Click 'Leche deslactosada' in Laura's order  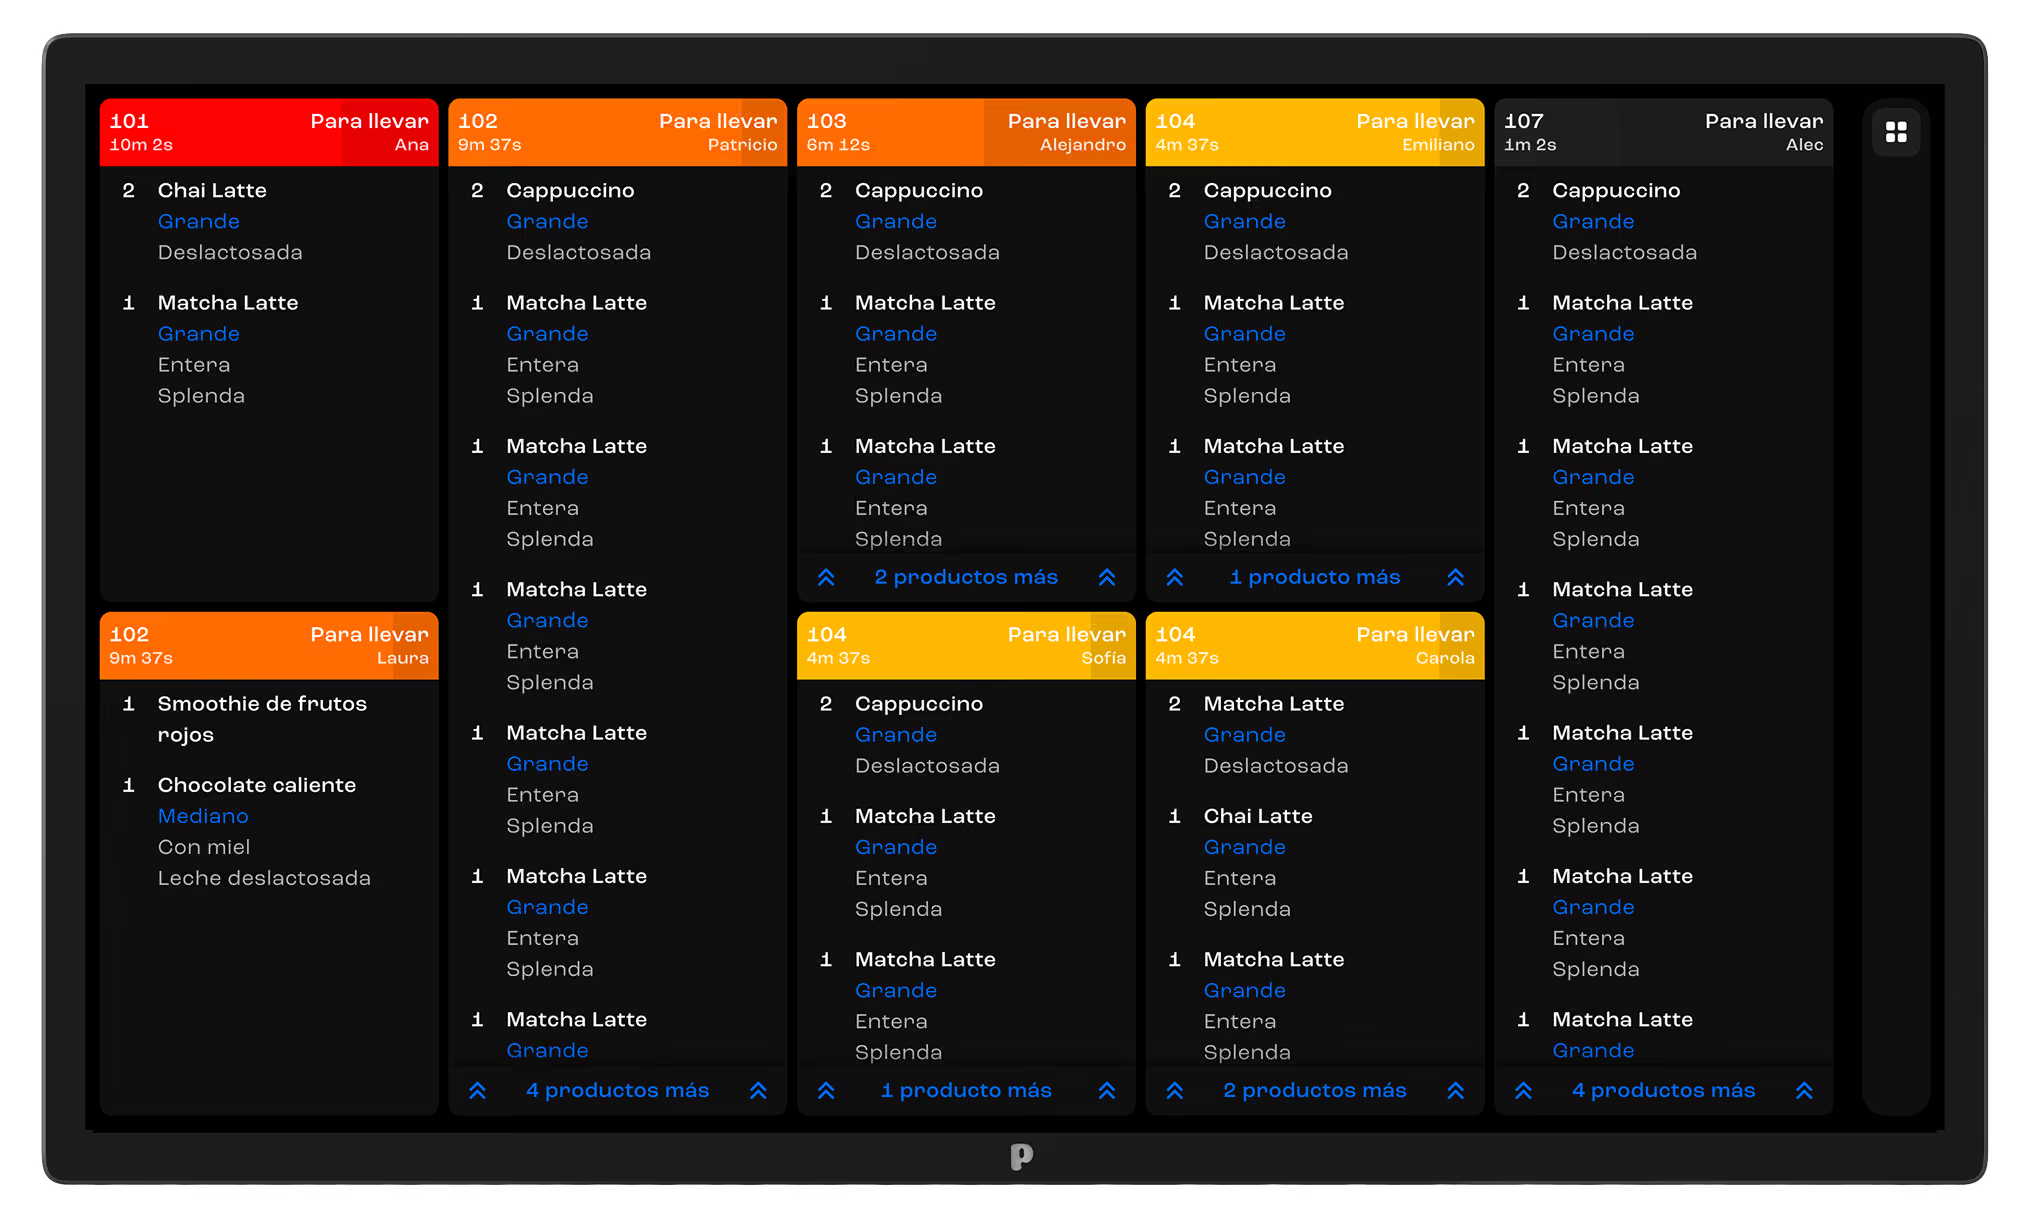pos(264,878)
